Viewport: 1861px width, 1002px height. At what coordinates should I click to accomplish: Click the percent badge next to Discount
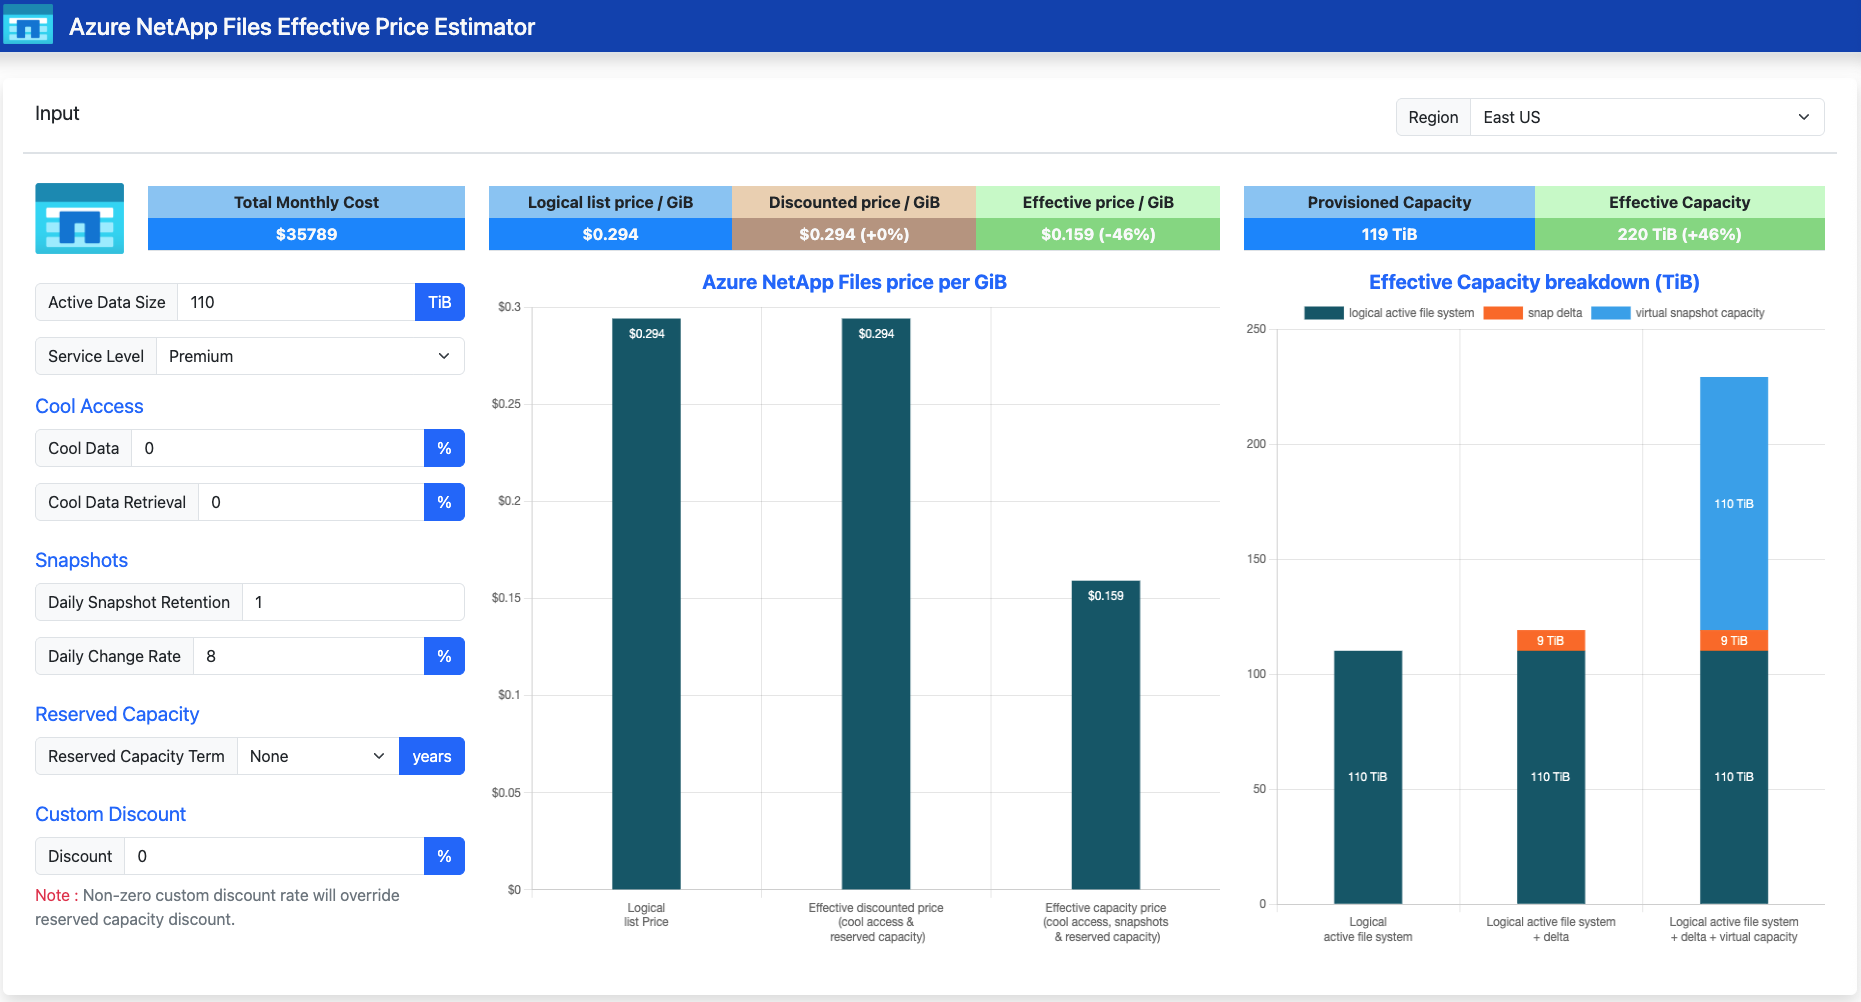click(444, 856)
